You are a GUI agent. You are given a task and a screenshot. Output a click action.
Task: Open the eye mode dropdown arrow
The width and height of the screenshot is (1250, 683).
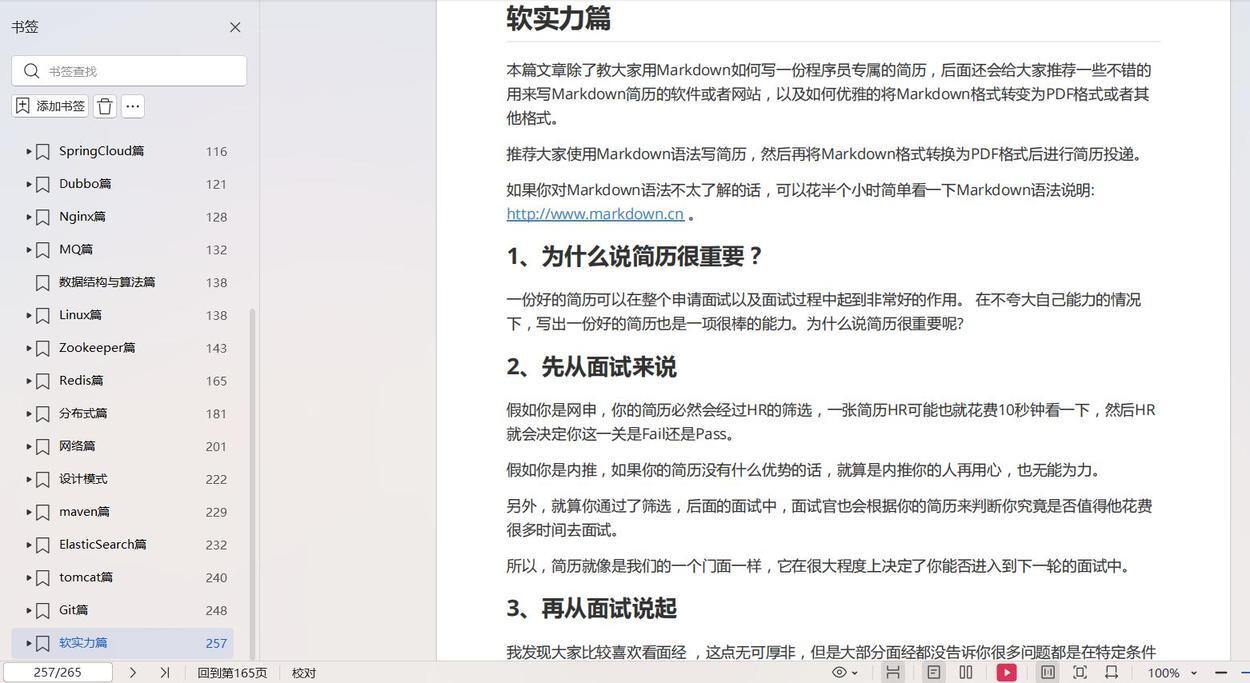coord(855,673)
